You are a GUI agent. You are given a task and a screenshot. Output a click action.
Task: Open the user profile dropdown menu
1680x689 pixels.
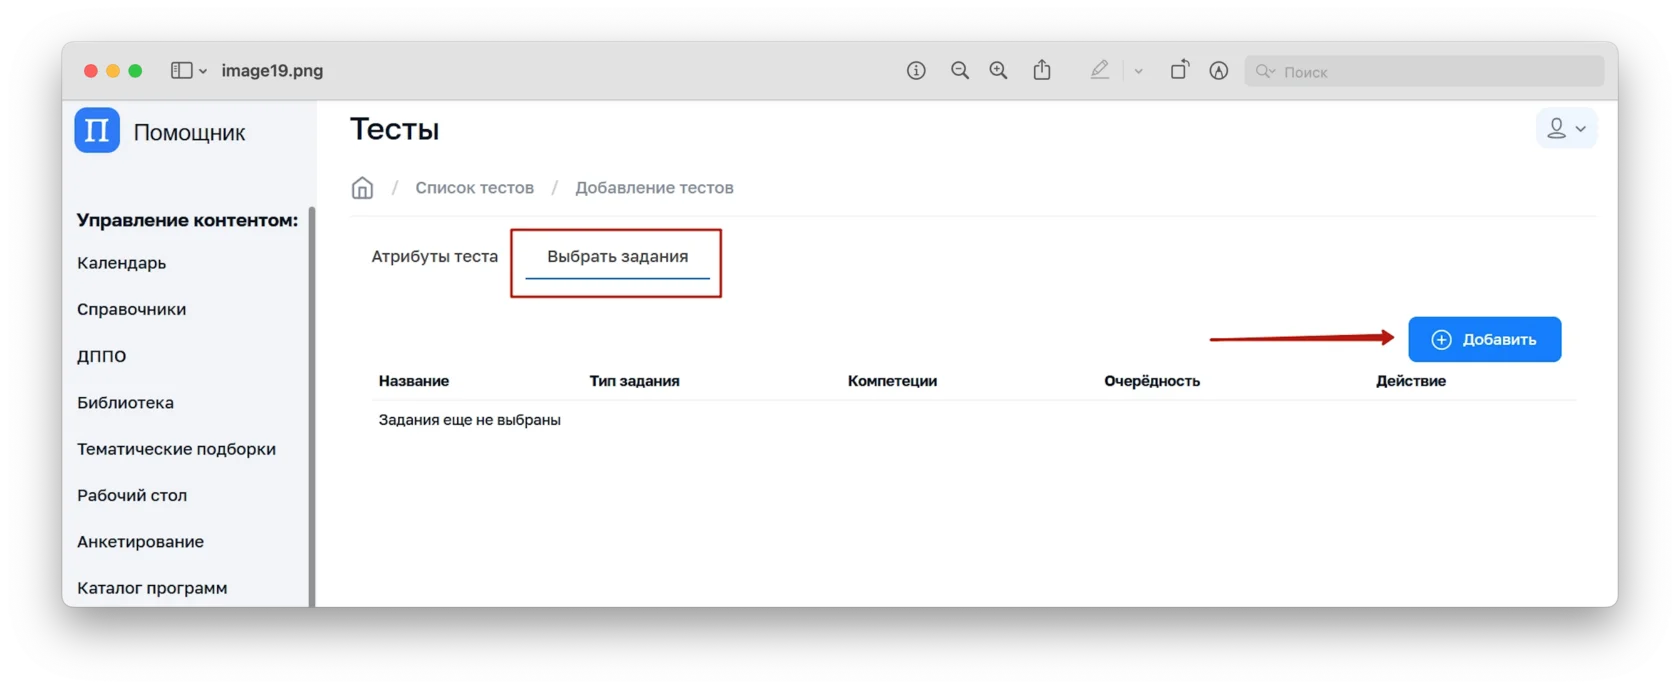pyautogui.click(x=1566, y=129)
